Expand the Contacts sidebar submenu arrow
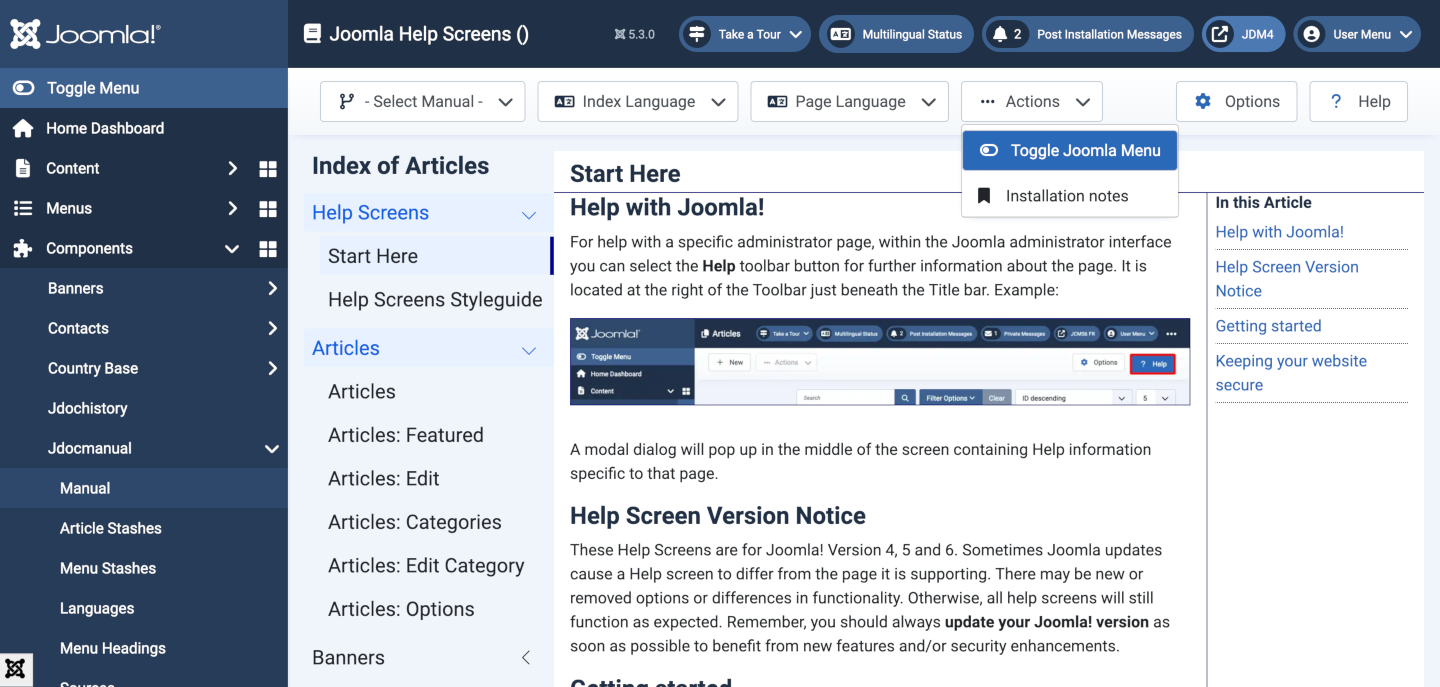The width and height of the screenshot is (1440, 687). coord(272,328)
